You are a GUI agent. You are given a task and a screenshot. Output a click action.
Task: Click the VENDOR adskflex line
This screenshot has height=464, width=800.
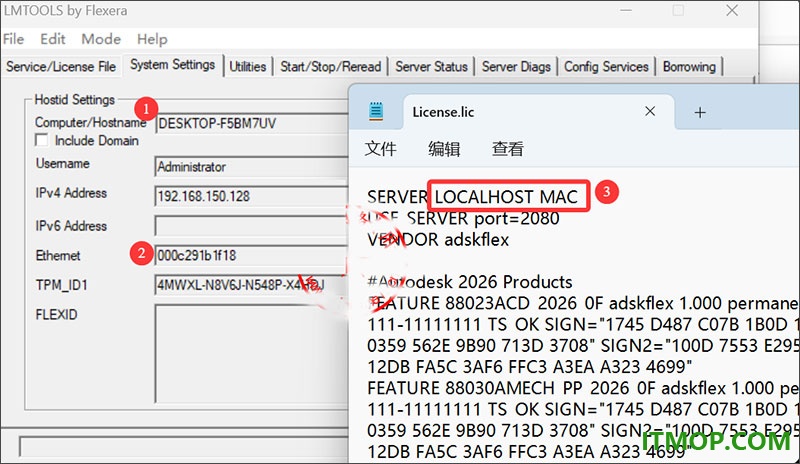point(438,239)
